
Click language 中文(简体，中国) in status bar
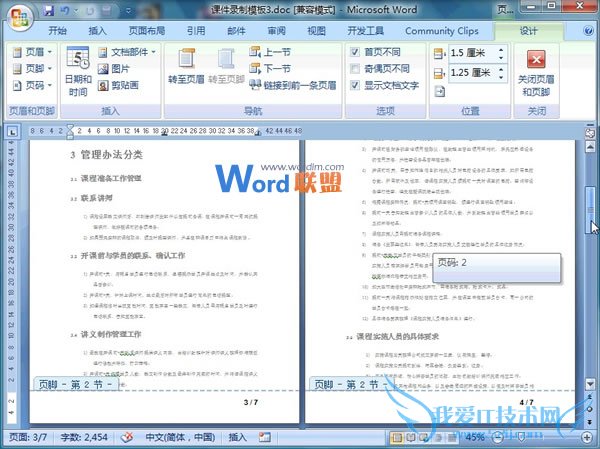pos(180,437)
